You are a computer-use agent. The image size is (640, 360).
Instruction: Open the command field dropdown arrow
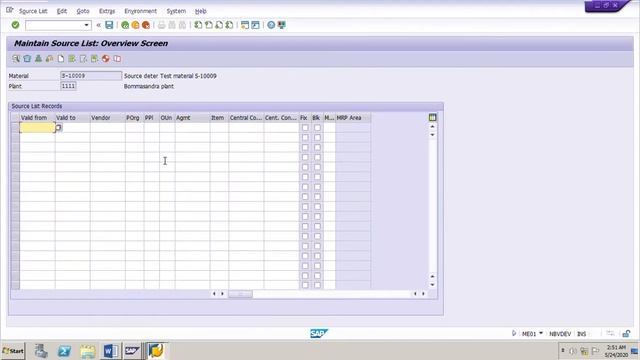(x=87, y=25)
